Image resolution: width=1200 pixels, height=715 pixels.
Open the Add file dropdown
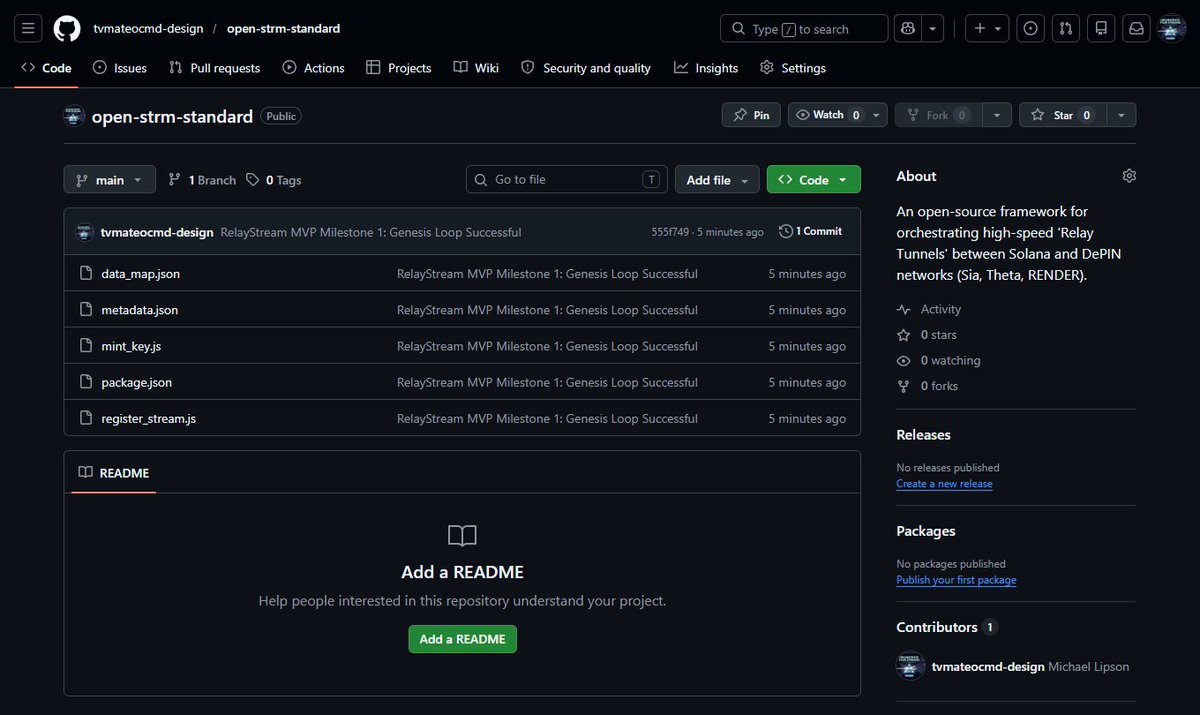718,180
